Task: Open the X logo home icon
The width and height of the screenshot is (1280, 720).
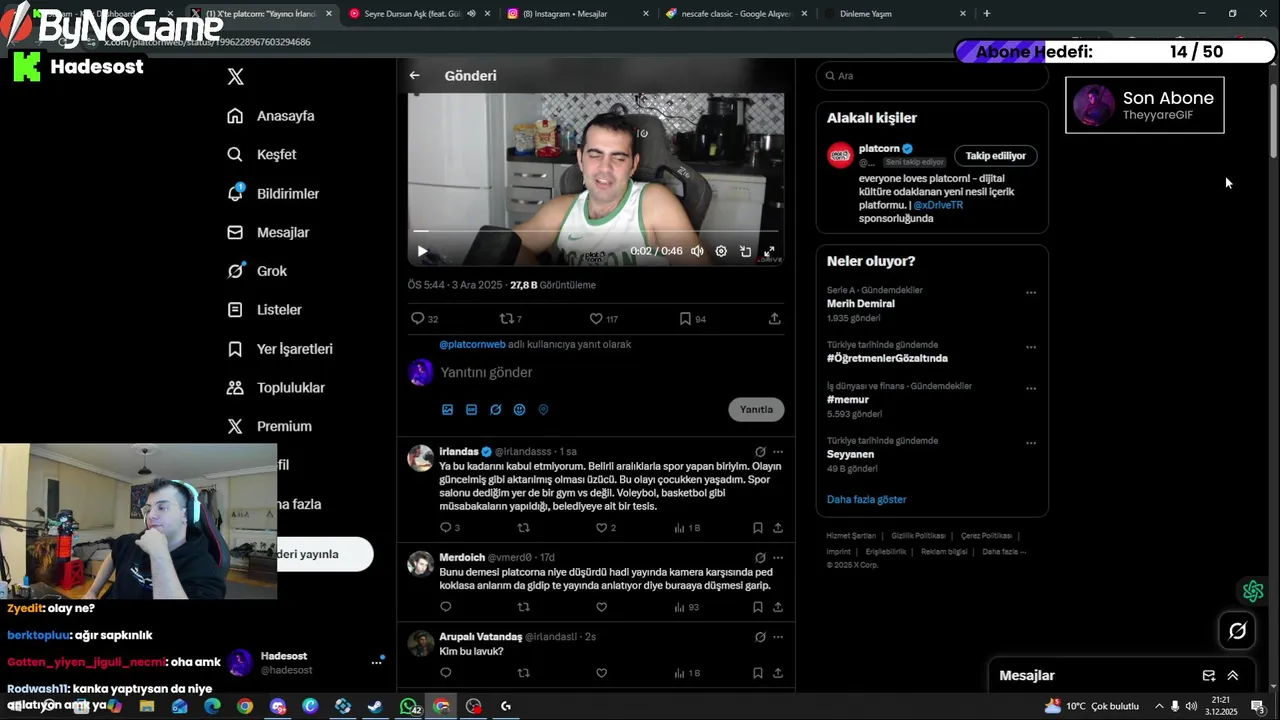Action: point(236,76)
